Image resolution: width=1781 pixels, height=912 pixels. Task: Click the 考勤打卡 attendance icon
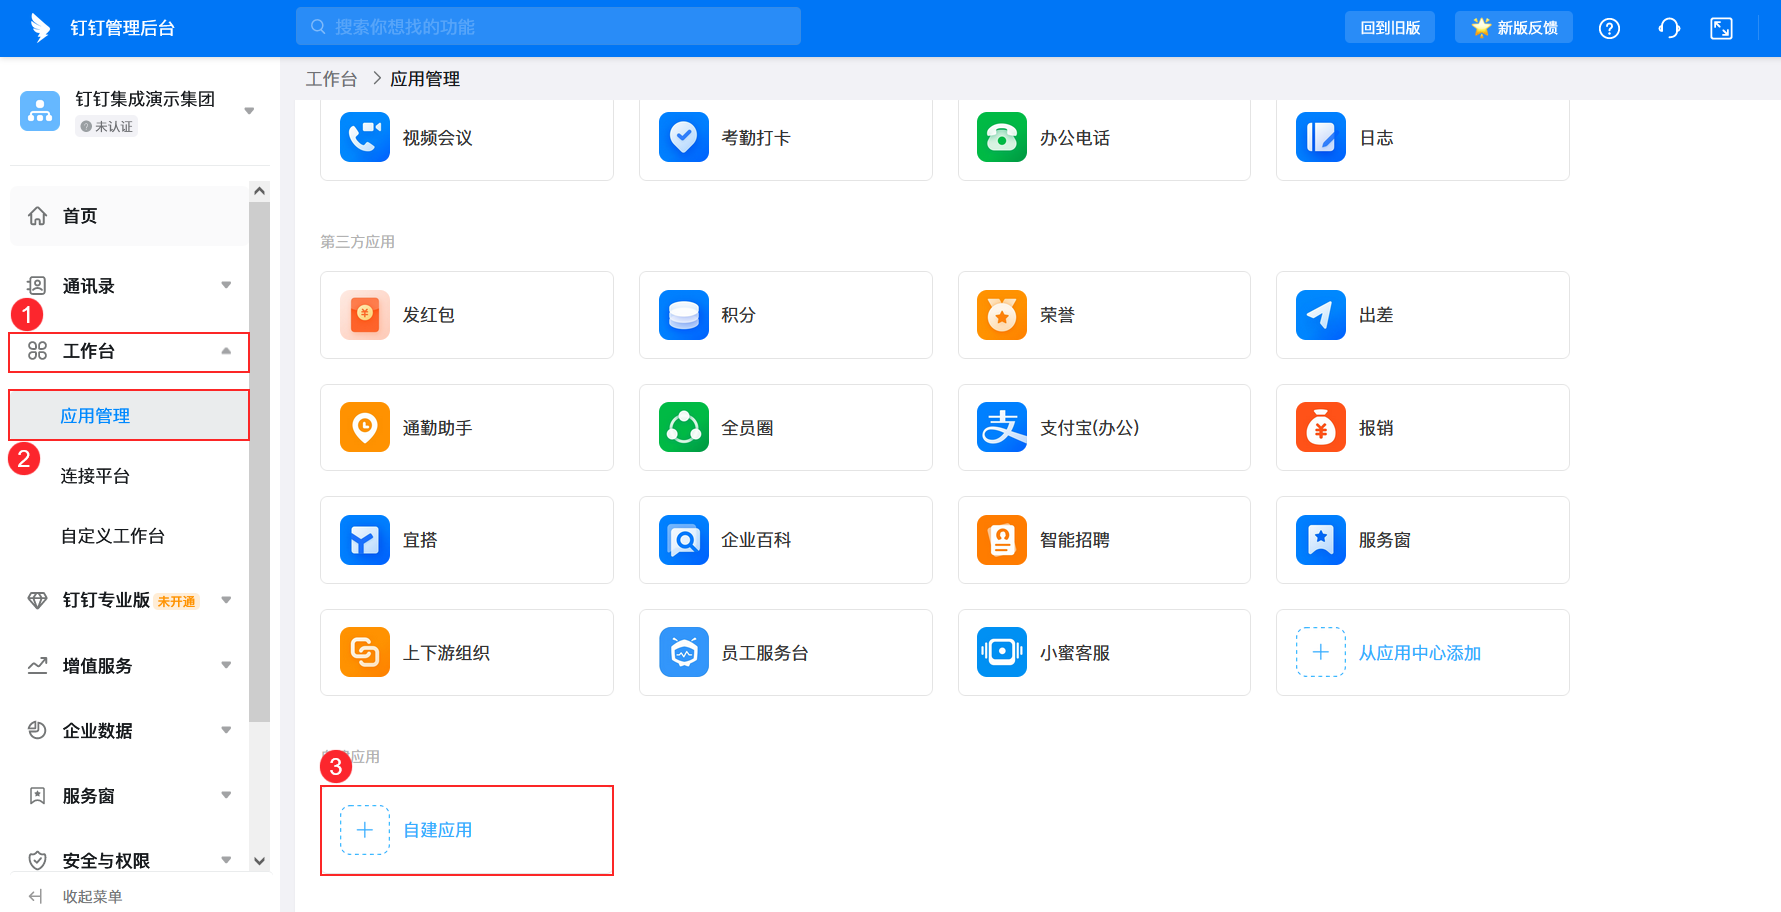[684, 137]
